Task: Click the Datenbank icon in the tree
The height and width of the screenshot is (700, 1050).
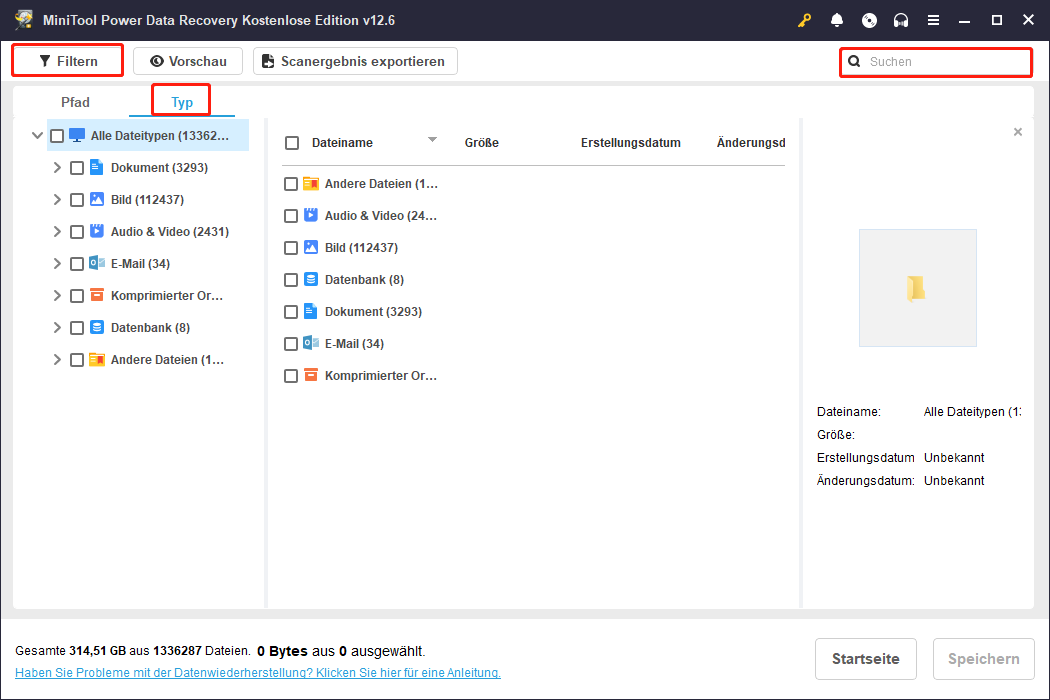Action: click(x=97, y=327)
